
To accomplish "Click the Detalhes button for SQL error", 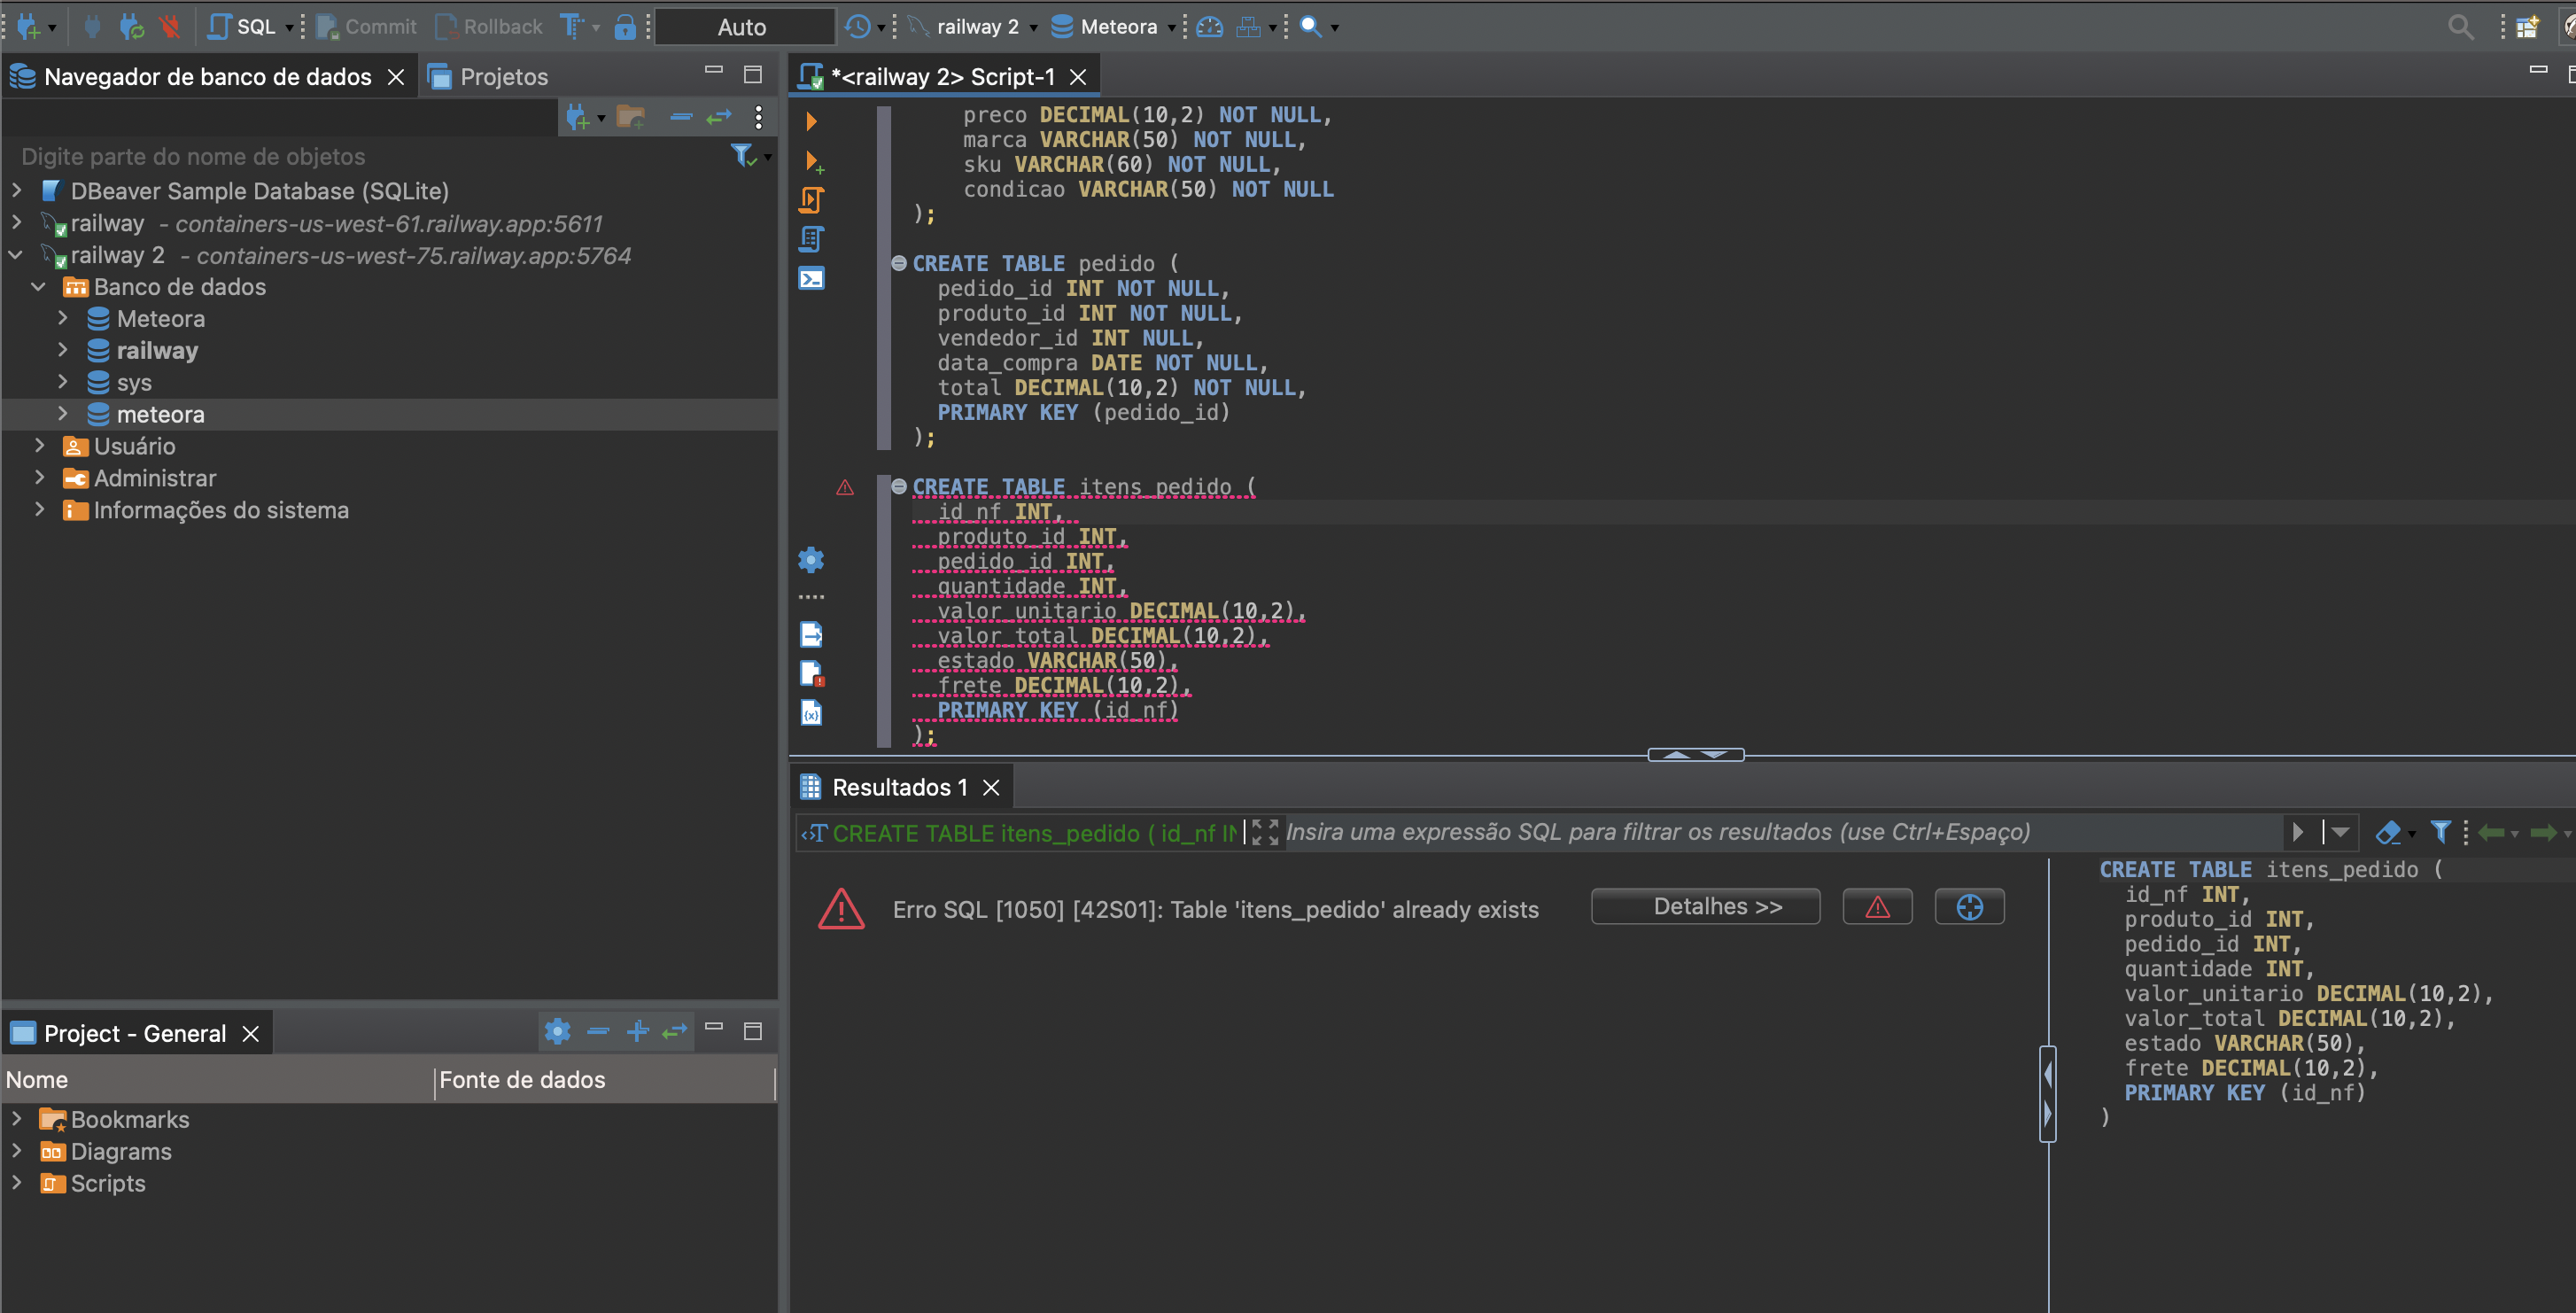I will [1716, 908].
